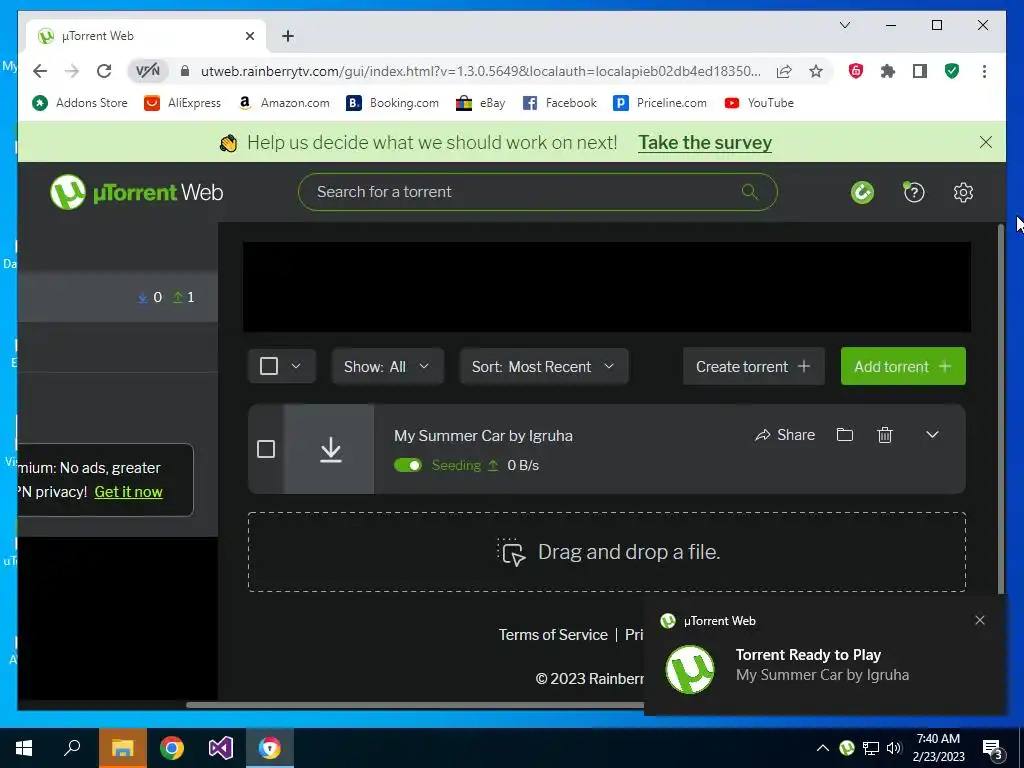Click the VPN badge in address bar
Image resolution: width=1024 pixels, height=768 pixels.
(148, 71)
